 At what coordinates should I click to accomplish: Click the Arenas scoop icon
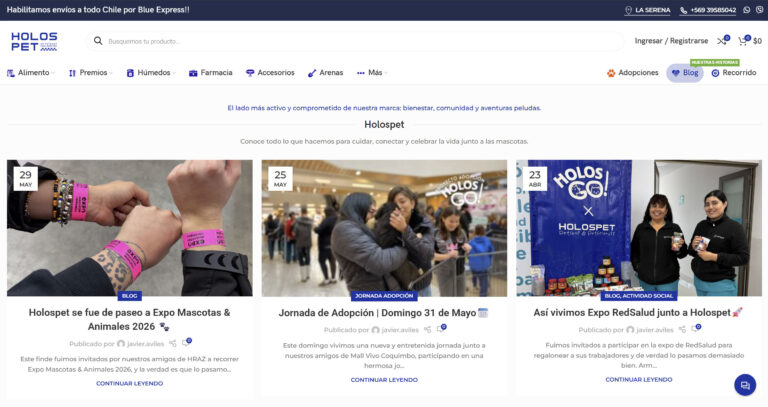point(312,73)
